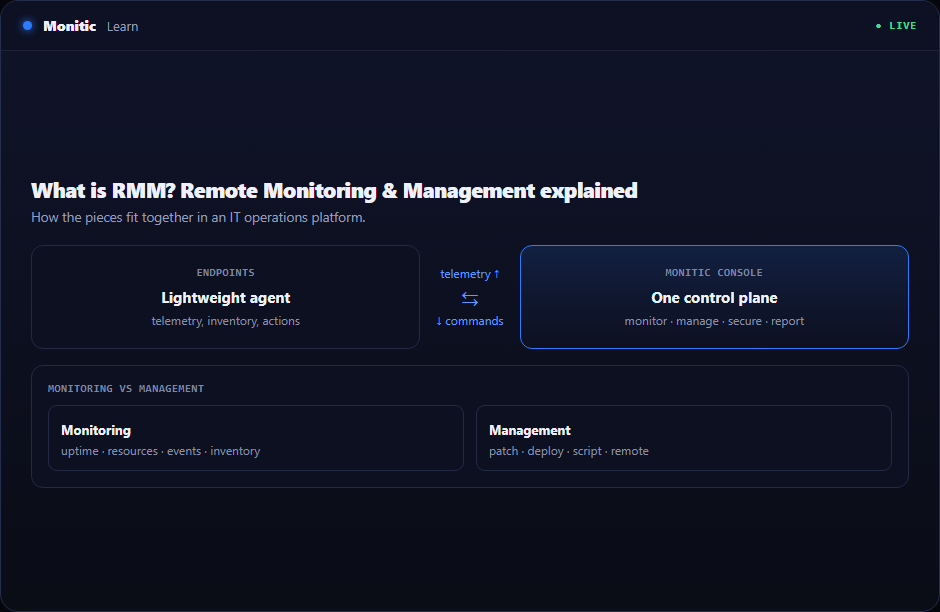Click the blue Monitic logo dot

[x=27, y=26]
